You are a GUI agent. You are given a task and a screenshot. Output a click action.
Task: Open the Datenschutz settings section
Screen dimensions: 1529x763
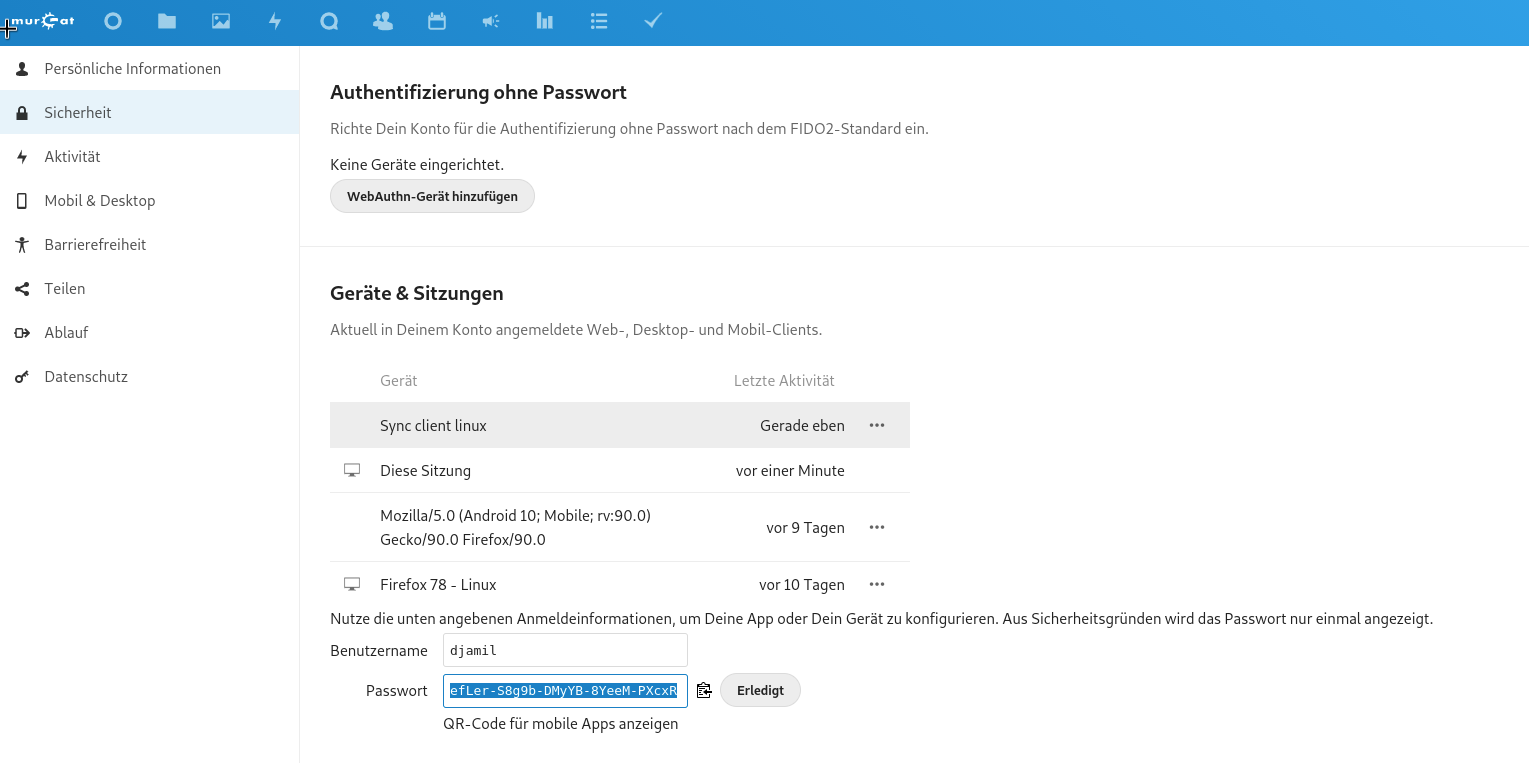86,377
